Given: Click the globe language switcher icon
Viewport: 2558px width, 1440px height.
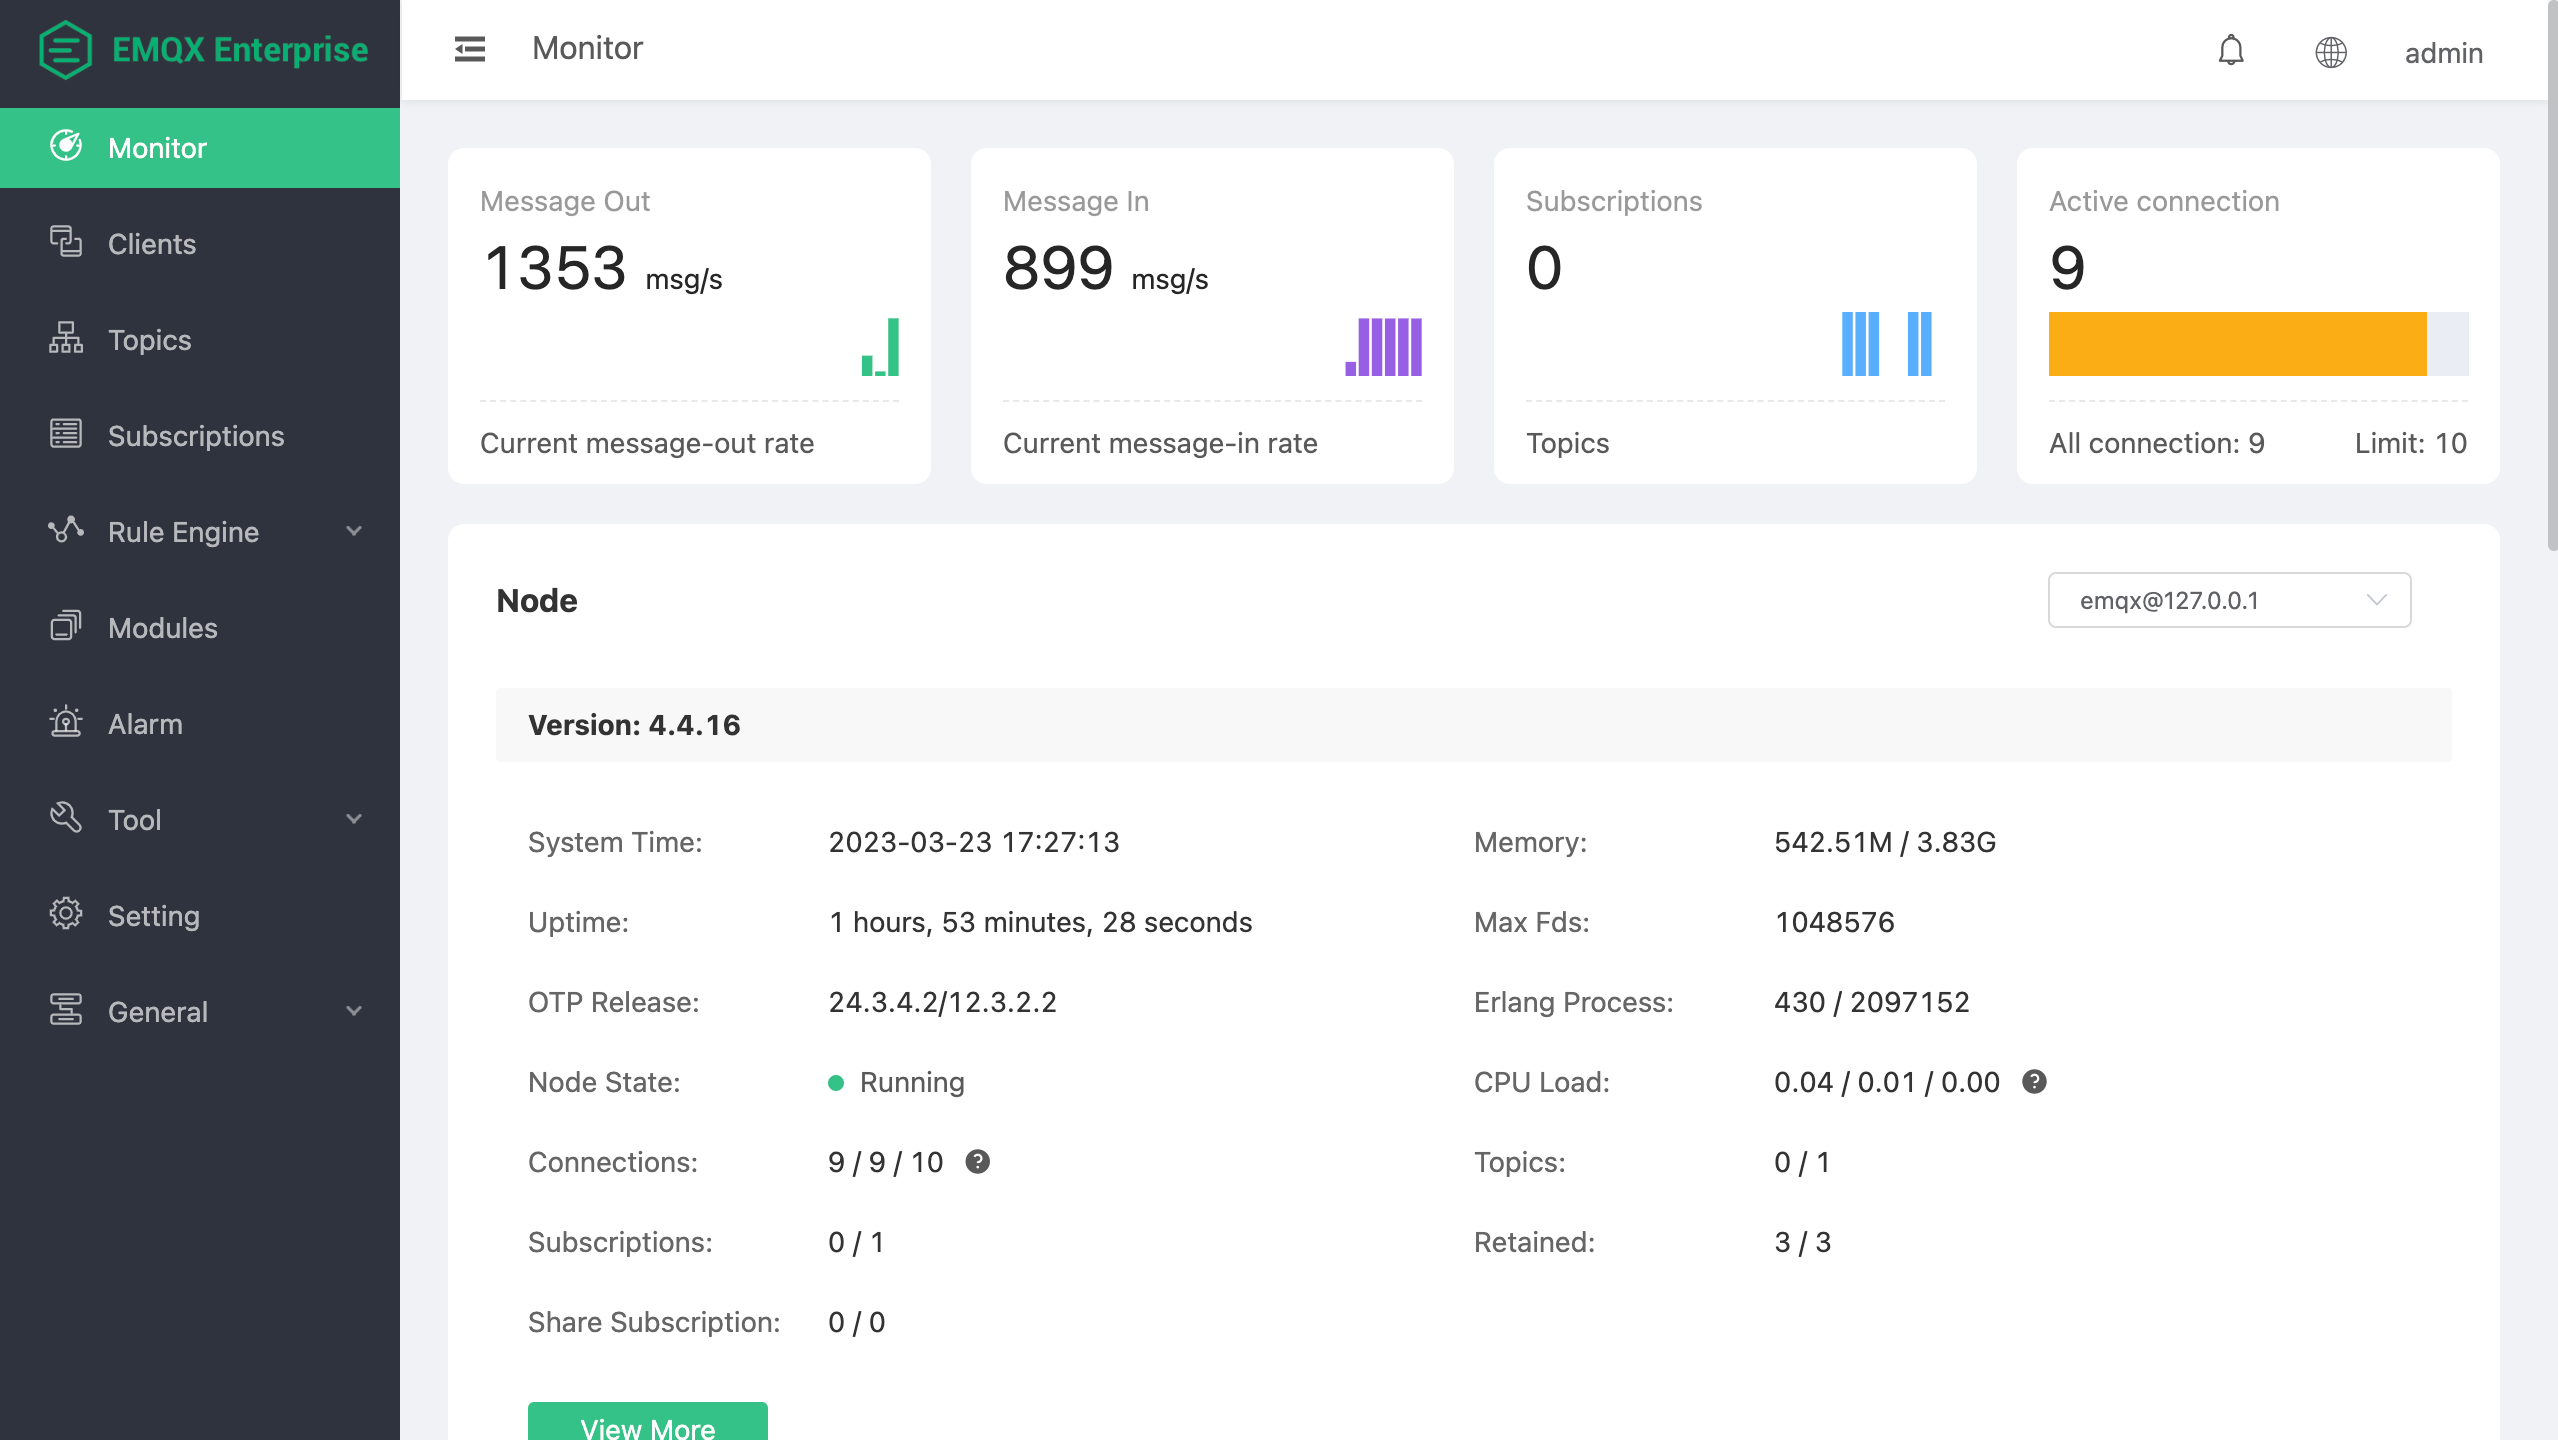Looking at the screenshot, I should 2330,51.
